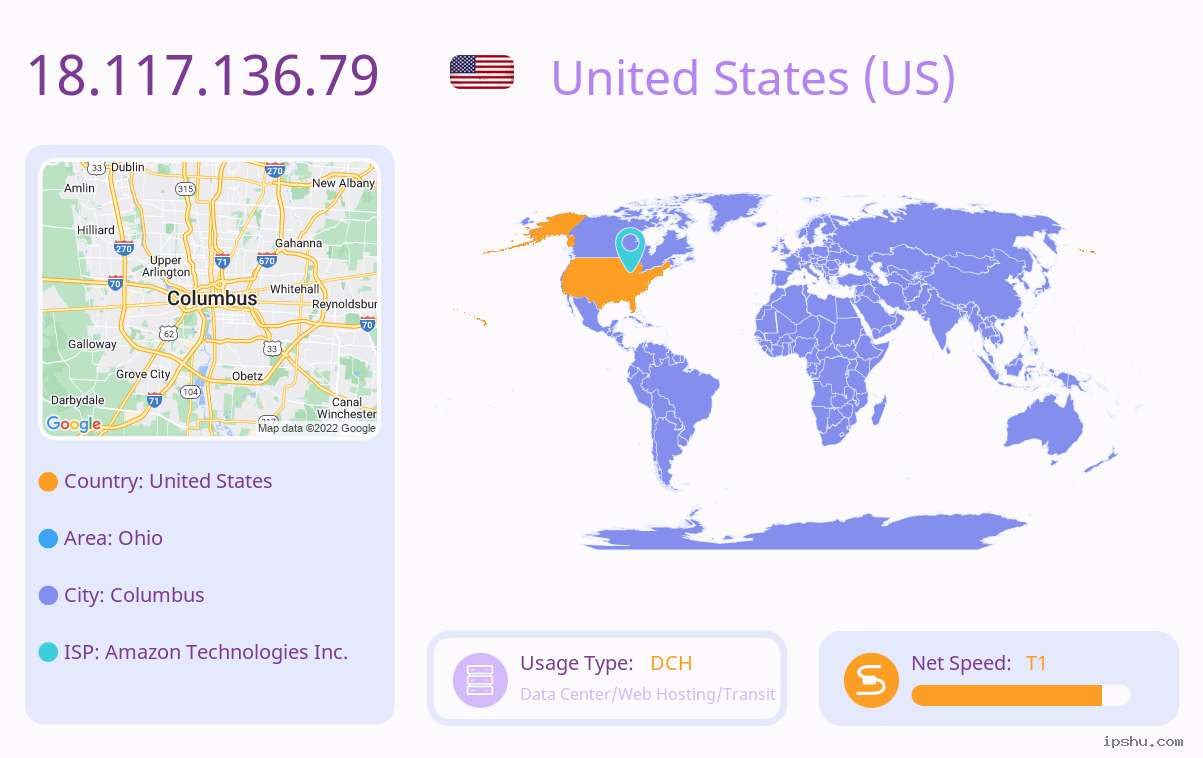Viewport: 1203px width, 758px height.
Task: Click the orange Net Speed progress bar
Action: tap(1021, 696)
